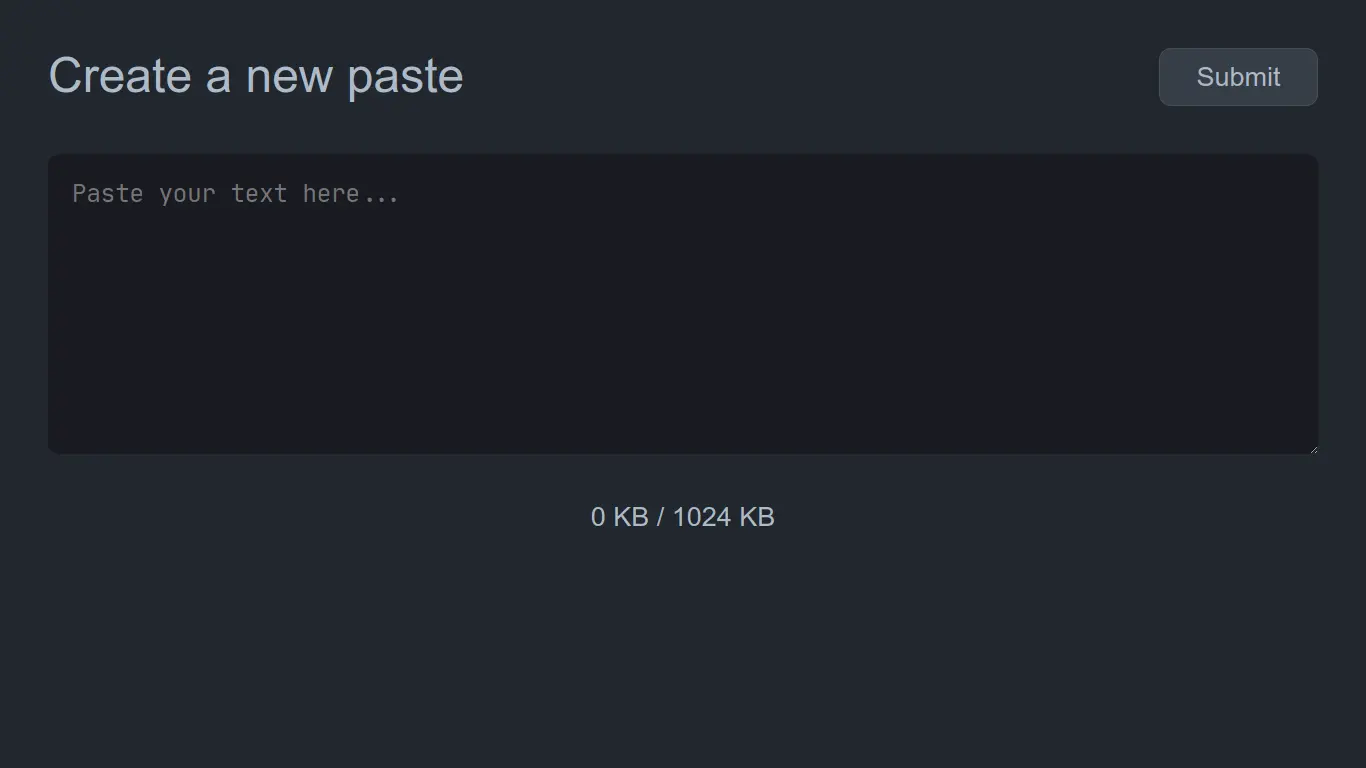1366x768 pixels.
Task: Click the '0 KB / 1024 KB' size counter
Action: [x=683, y=517]
